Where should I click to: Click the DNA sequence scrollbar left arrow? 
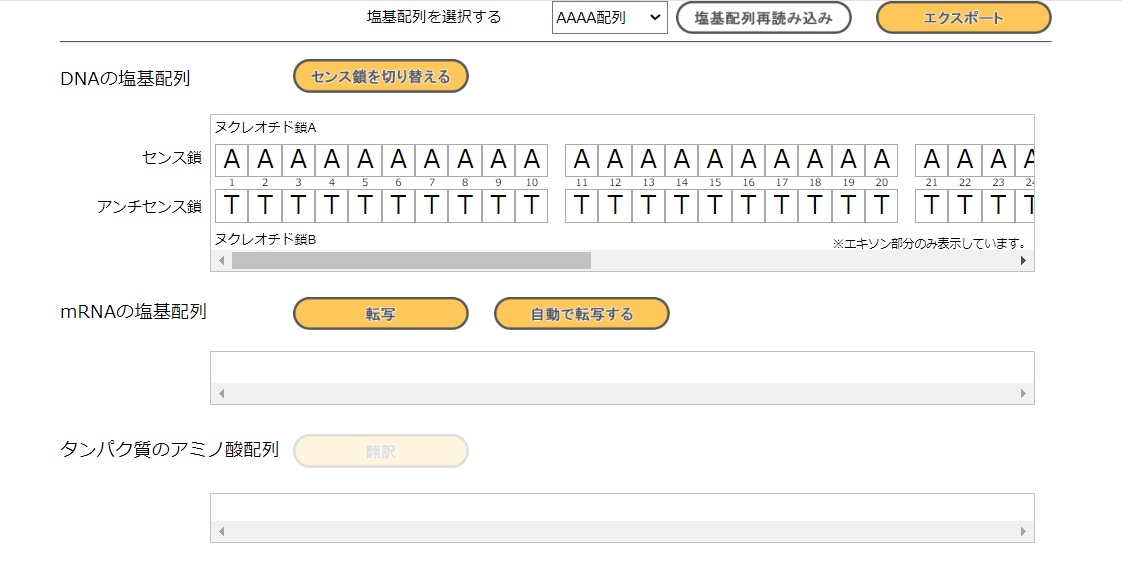221,260
